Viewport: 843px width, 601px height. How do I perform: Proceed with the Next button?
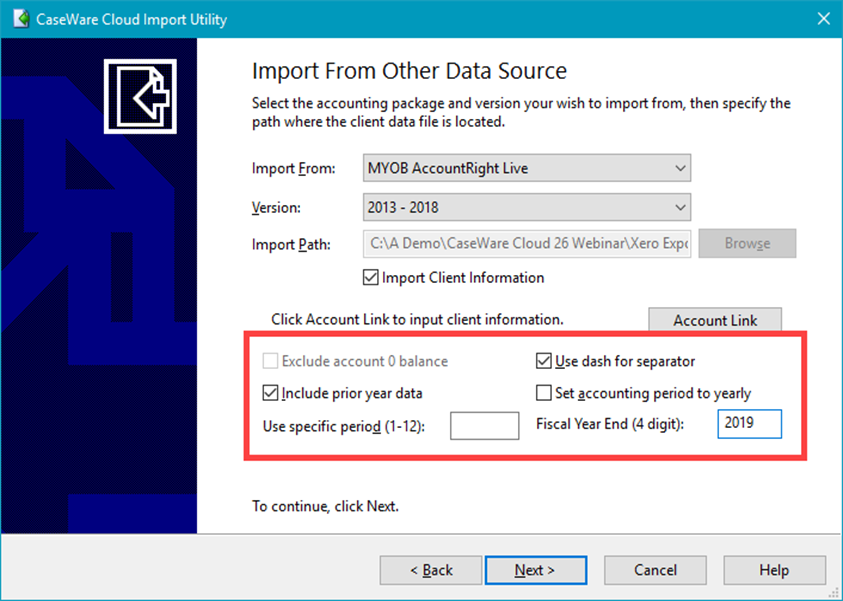pyautogui.click(x=535, y=570)
